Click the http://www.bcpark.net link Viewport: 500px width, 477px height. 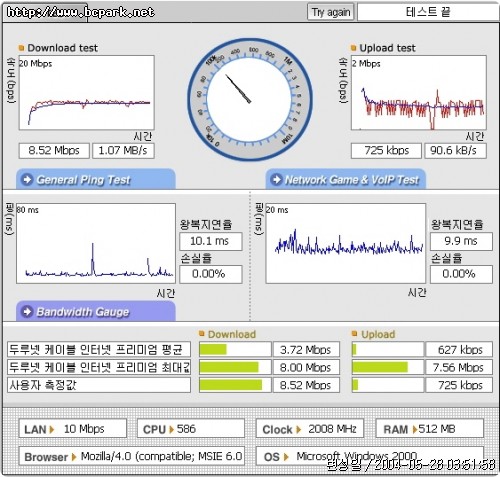(80, 12)
